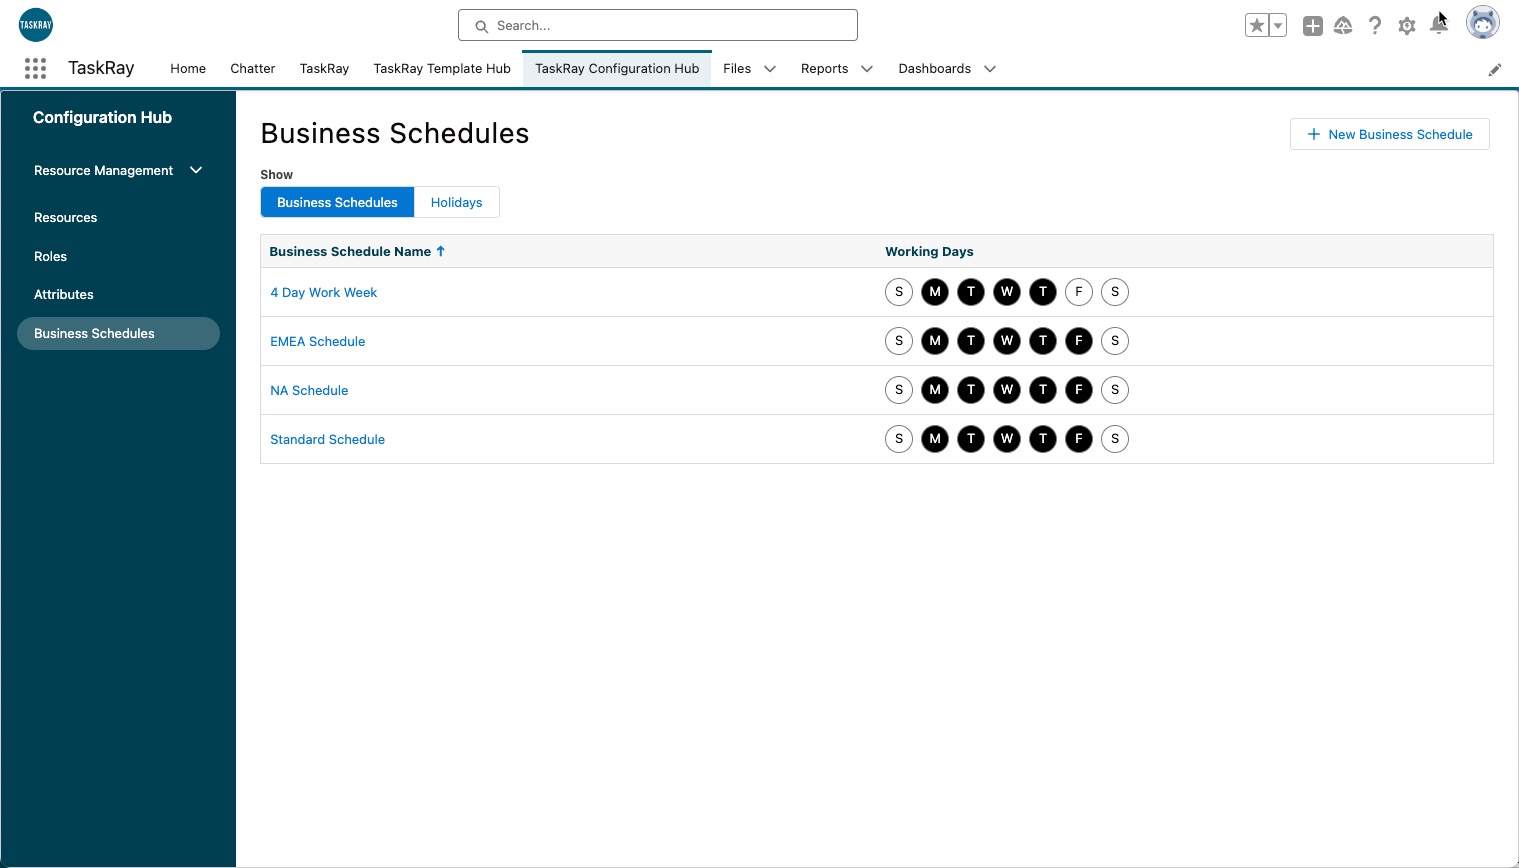Screen dimensions: 1519x868
Task: Open the Help question mark icon
Action: pyautogui.click(x=1375, y=26)
